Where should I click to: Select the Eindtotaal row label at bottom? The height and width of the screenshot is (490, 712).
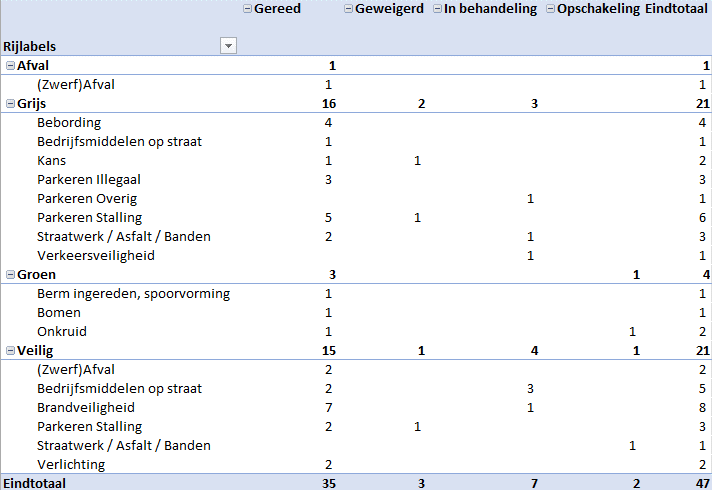click(35, 483)
